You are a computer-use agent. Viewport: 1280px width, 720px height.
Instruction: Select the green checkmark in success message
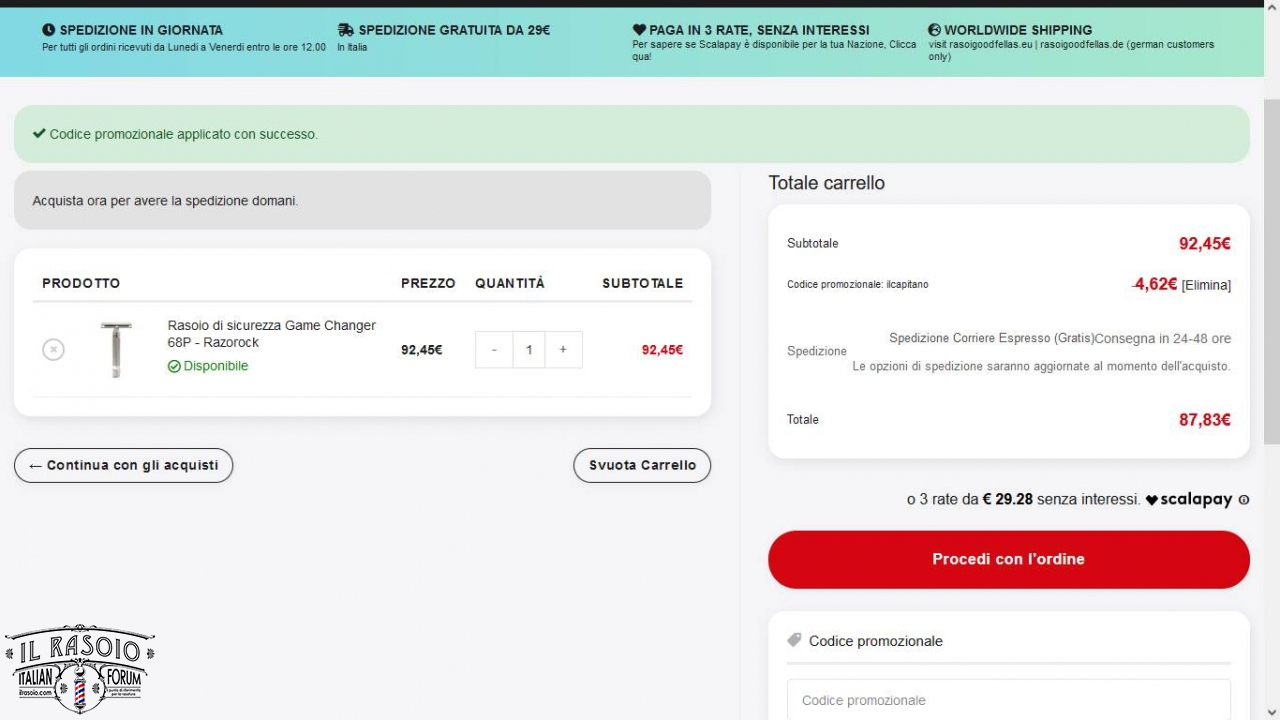click(39, 133)
